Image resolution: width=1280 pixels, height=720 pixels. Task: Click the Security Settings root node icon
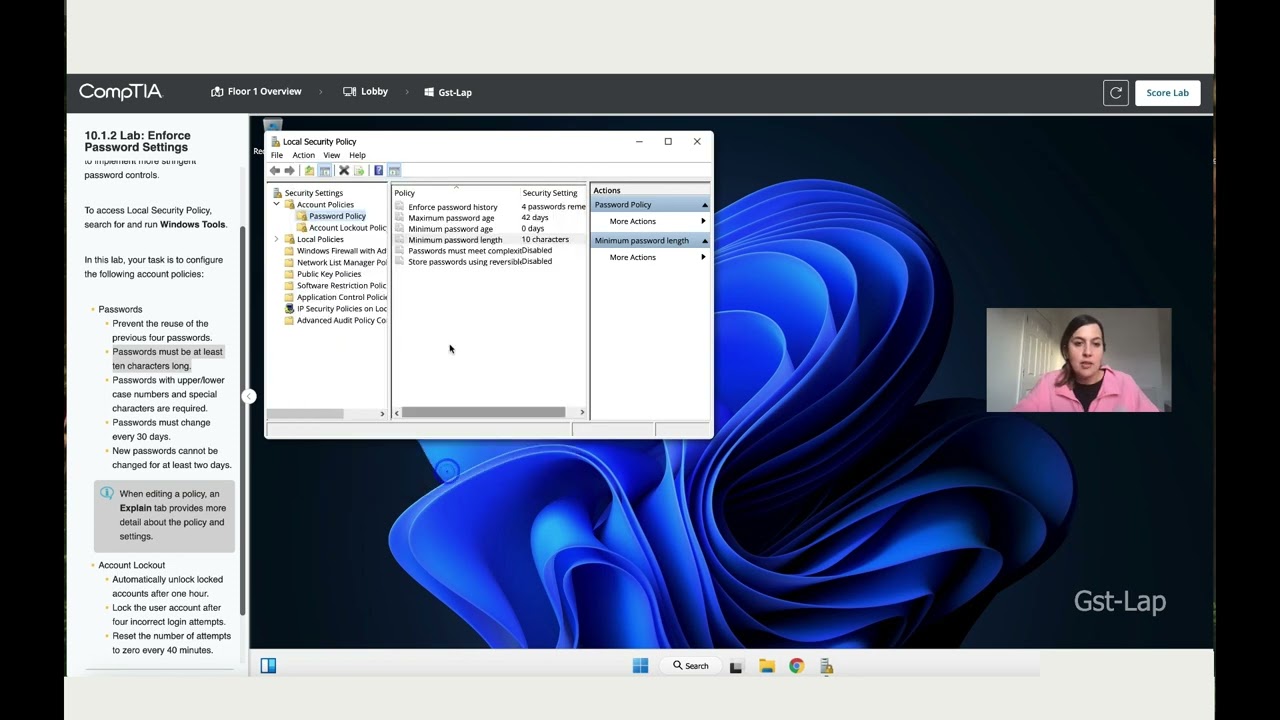pyautogui.click(x=277, y=193)
